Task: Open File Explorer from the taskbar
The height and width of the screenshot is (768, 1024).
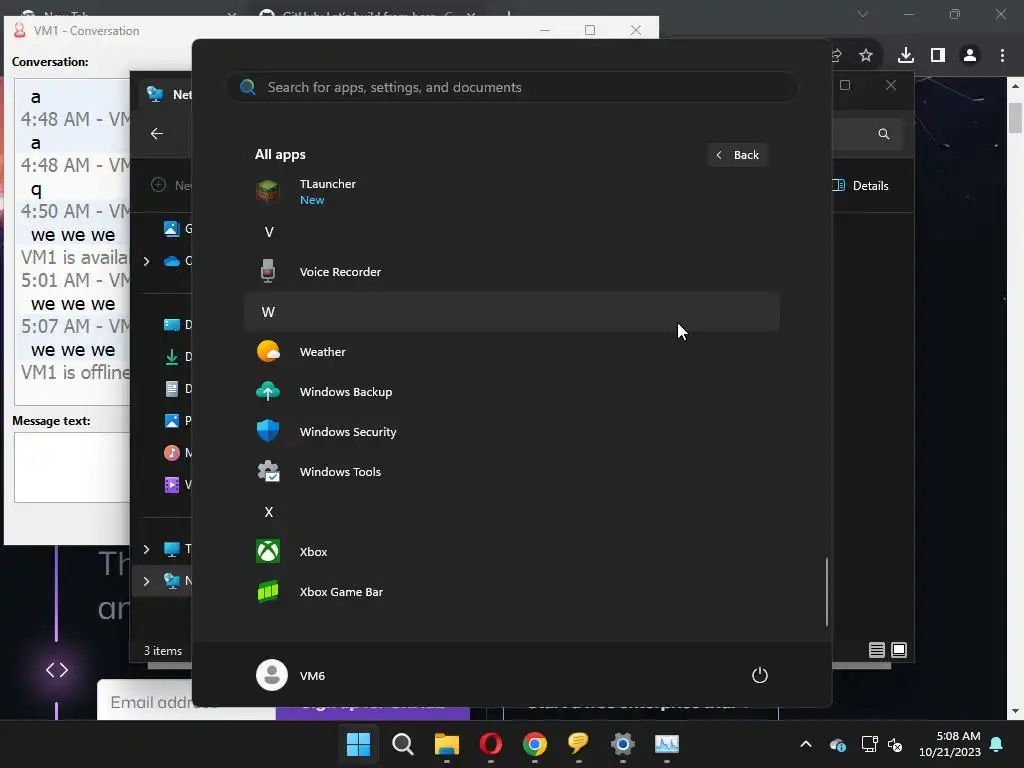Action: [x=447, y=744]
